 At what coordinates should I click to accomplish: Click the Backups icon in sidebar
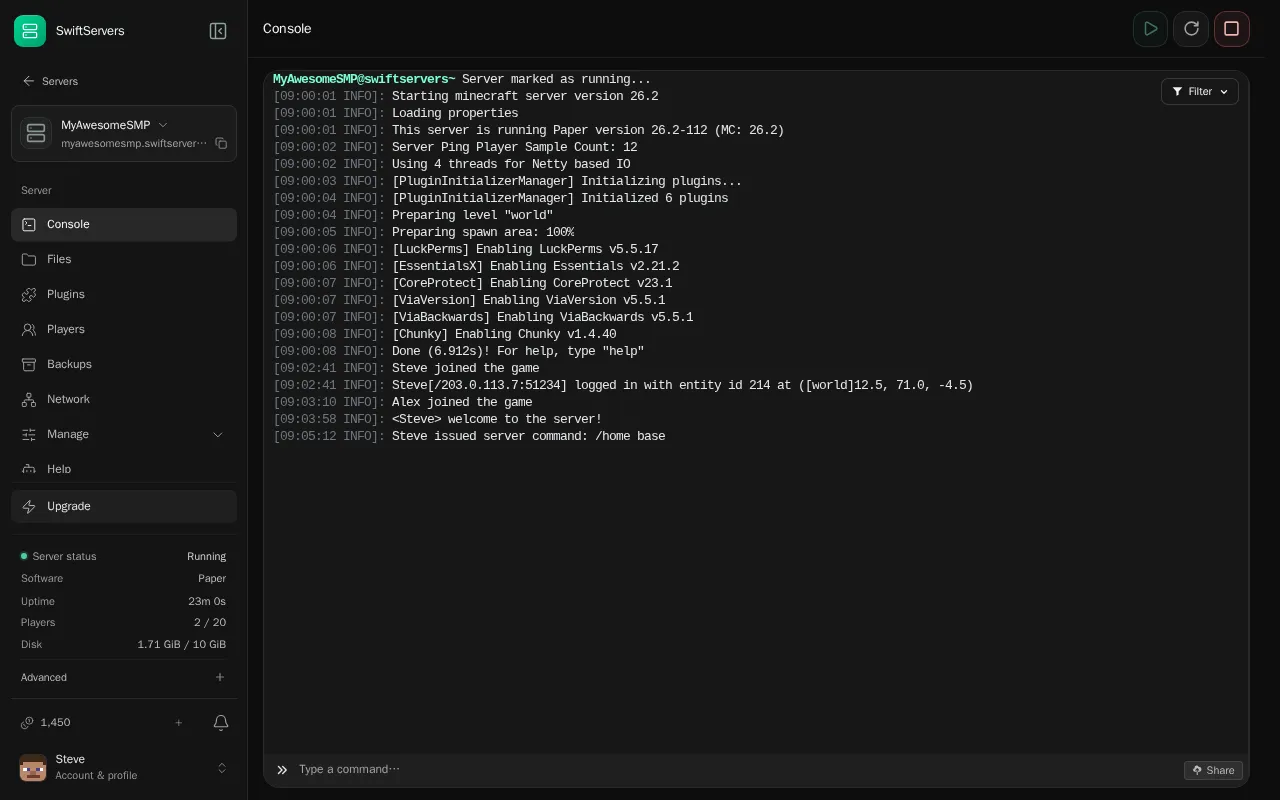pyautogui.click(x=29, y=365)
